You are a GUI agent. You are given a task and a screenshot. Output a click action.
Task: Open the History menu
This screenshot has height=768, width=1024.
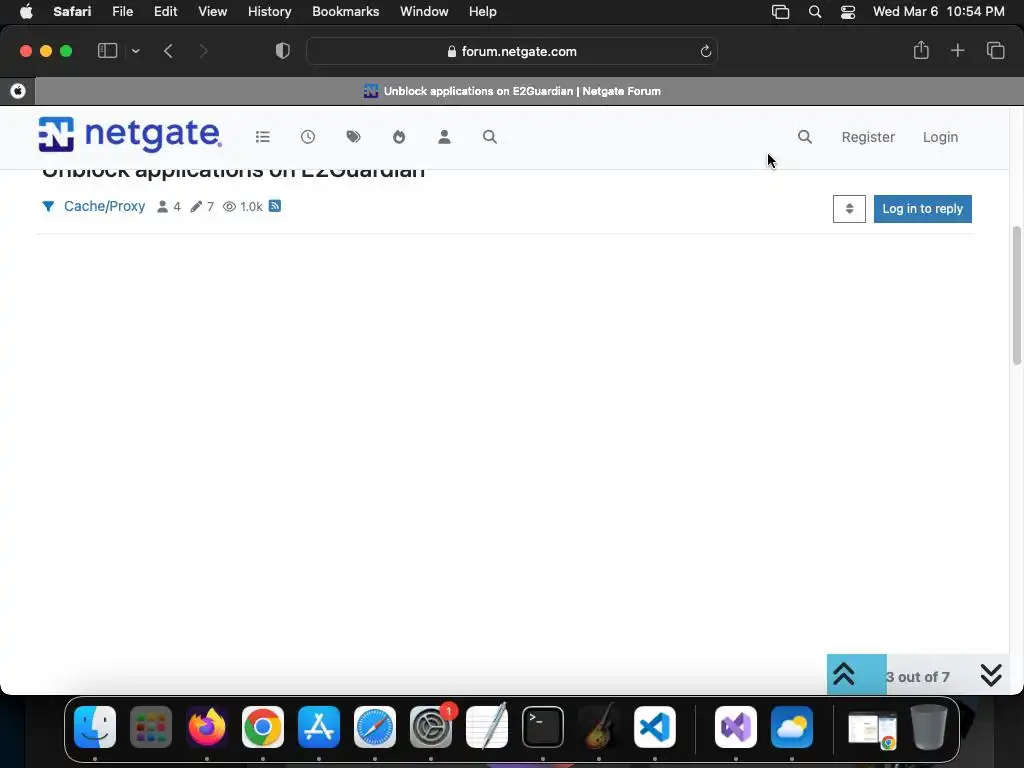[x=269, y=12]
